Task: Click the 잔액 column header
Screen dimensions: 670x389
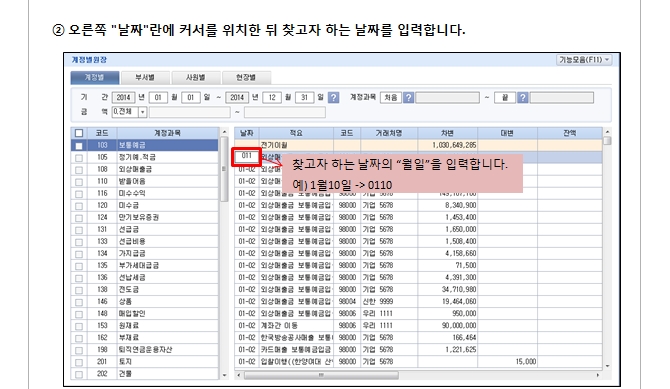Action: click(x=570, y=133)
